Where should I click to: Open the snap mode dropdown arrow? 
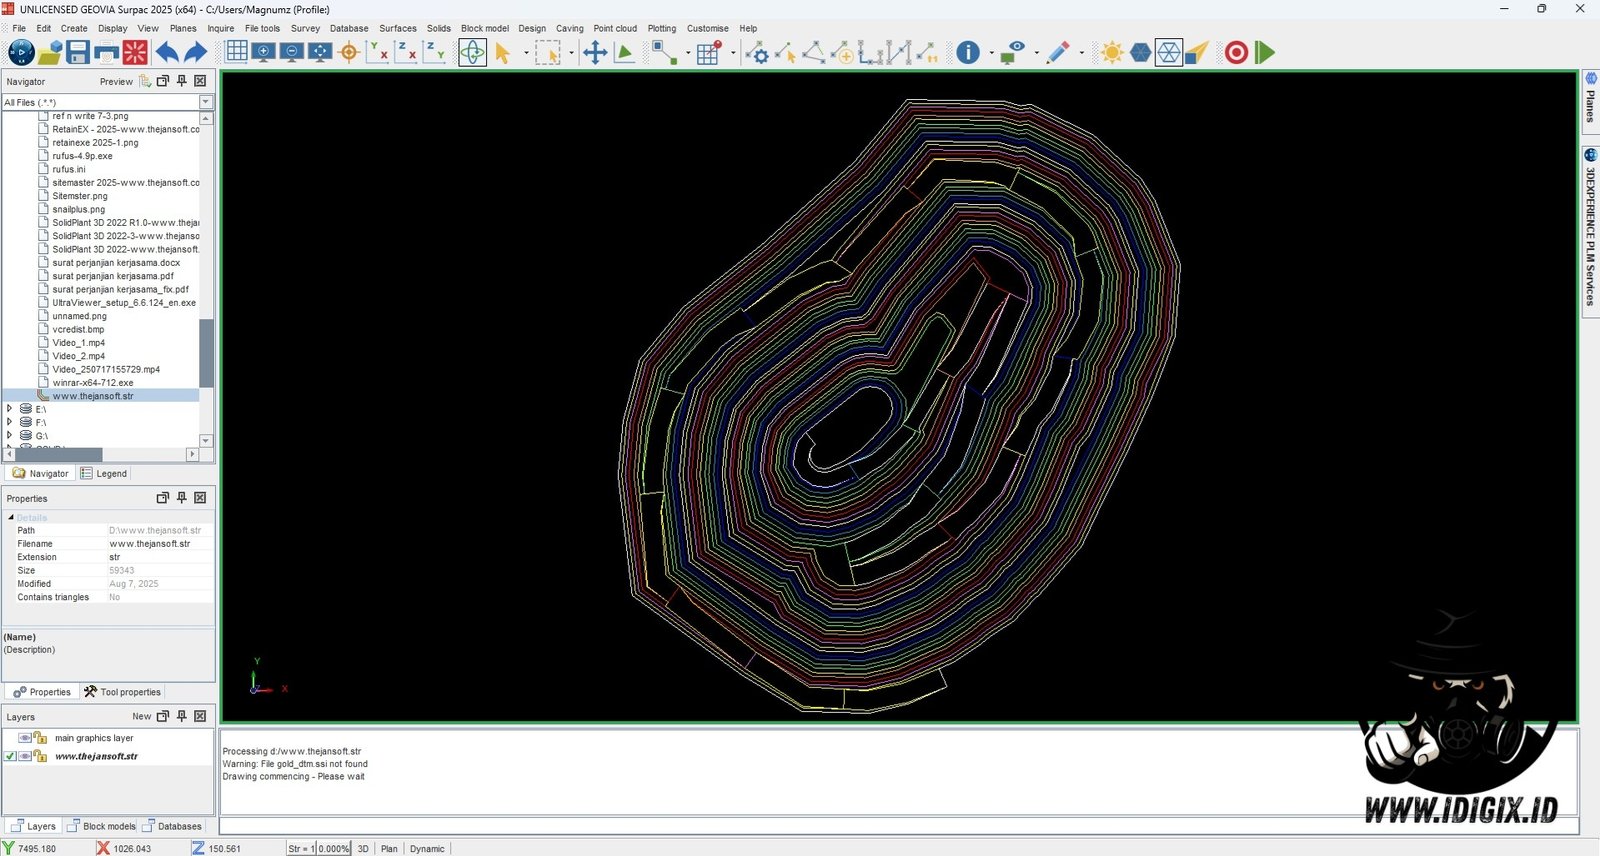point(688,52)
